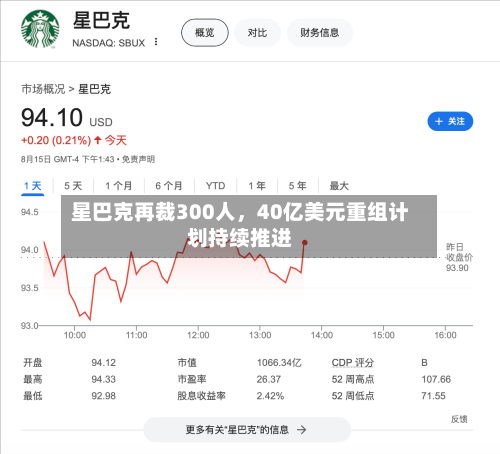Click the red current-price marker on the chart
This screenshot has width=500, height=454.
pos(304,243)
